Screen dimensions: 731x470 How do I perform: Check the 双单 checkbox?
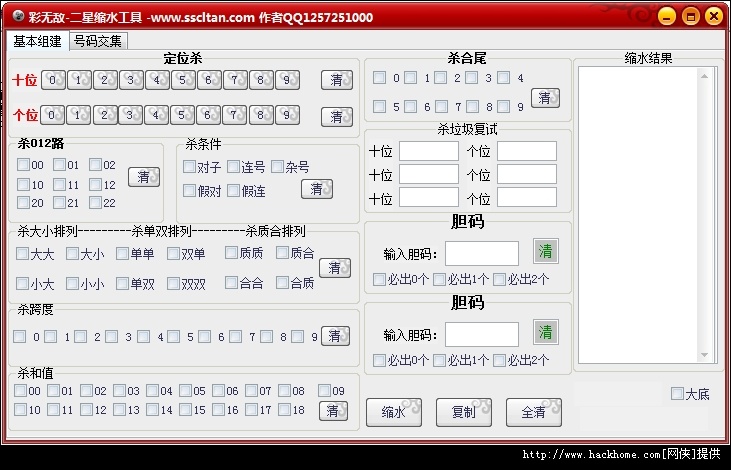point(173,253)
